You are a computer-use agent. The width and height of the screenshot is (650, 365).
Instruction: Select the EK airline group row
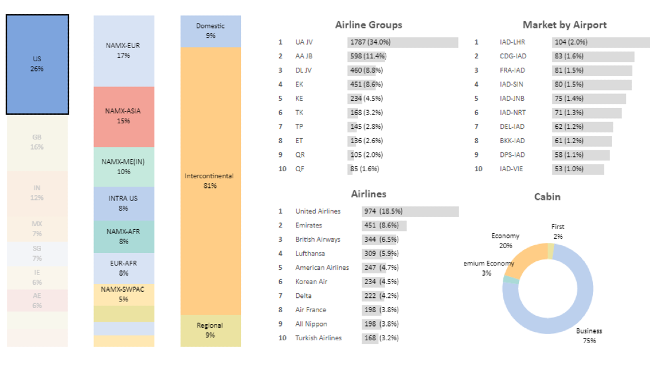pyautogui.click(x=368, y=85)
